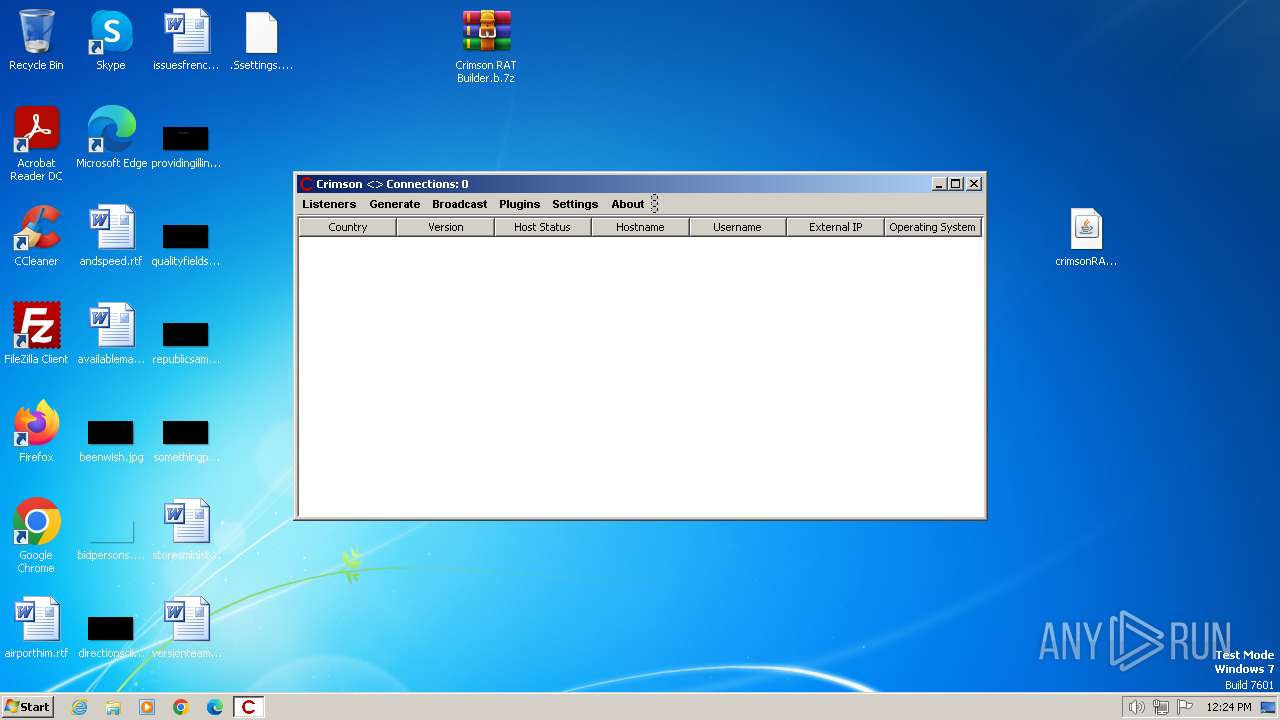Viewport: 1280px width, 720px height.
Task: Open the Settings menu in Crimson
Action: click(575, 204)
